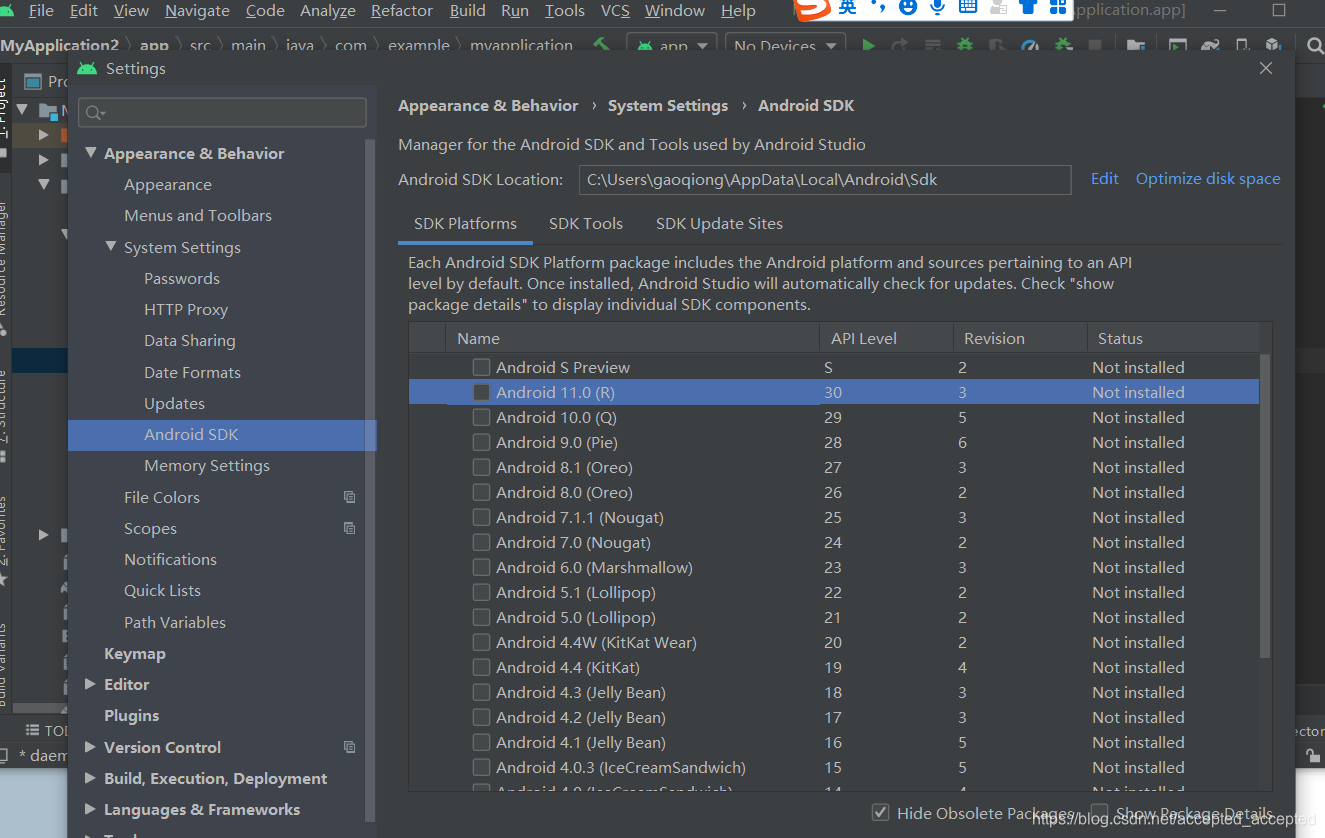Click the Make Project hammer icon
This screenshot has height=838, width=1325.
pyautogui.click(x=601, y=46)
